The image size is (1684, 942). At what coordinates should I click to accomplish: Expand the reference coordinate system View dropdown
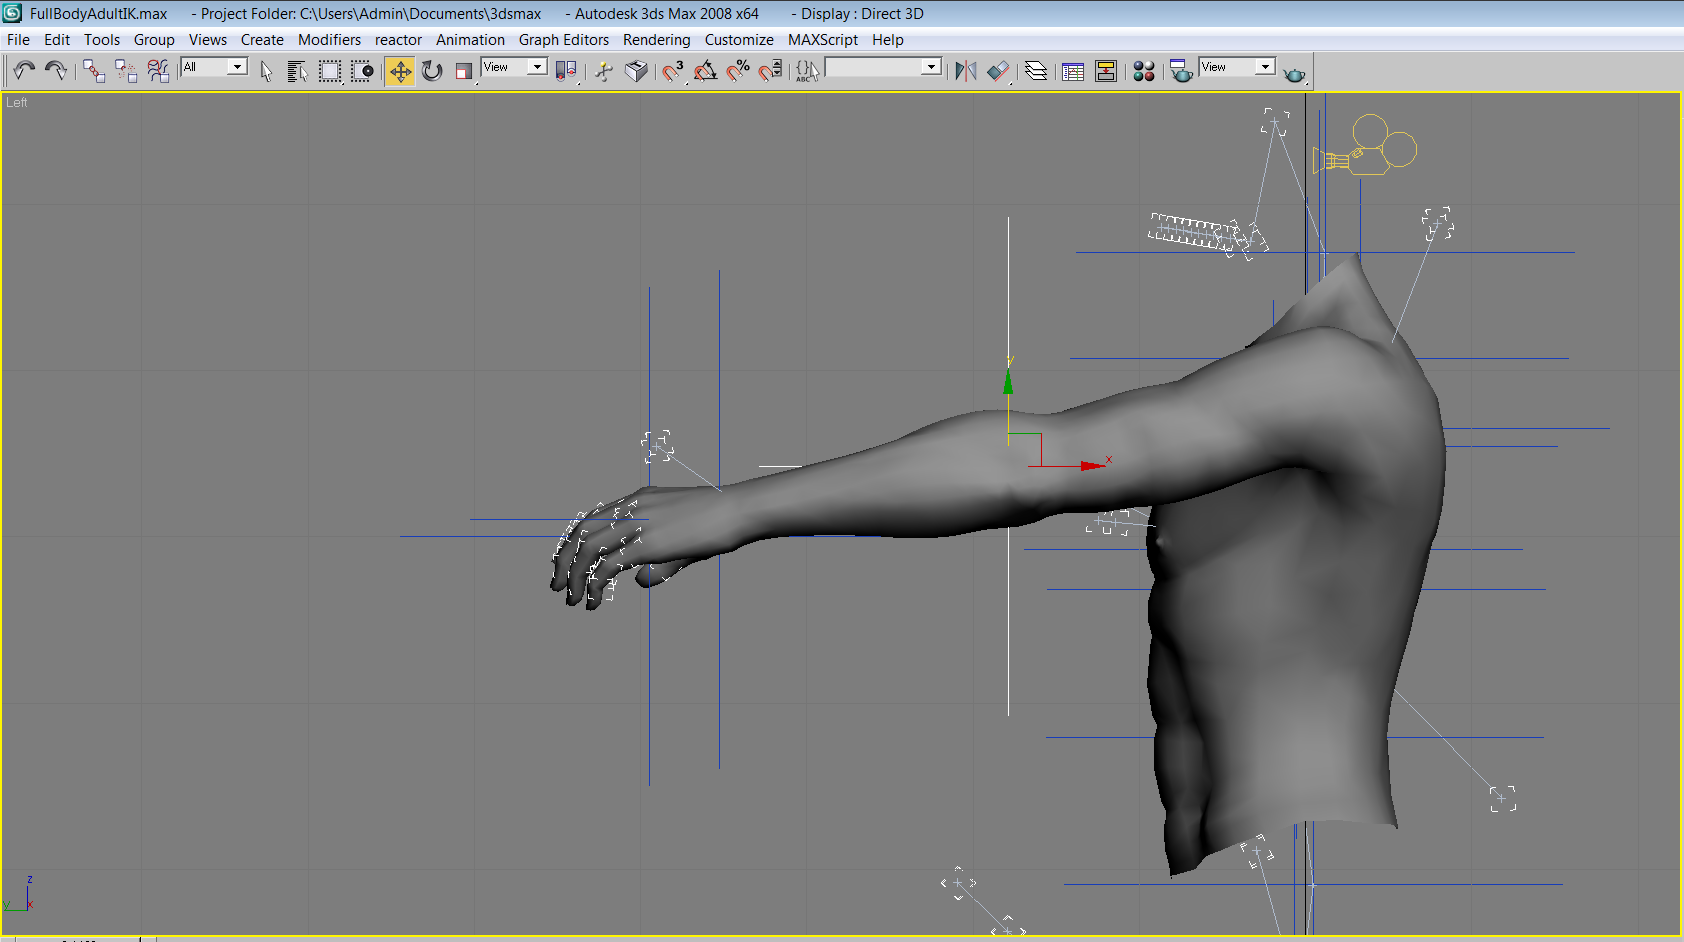pyautogui.click(x=536, y=67)
